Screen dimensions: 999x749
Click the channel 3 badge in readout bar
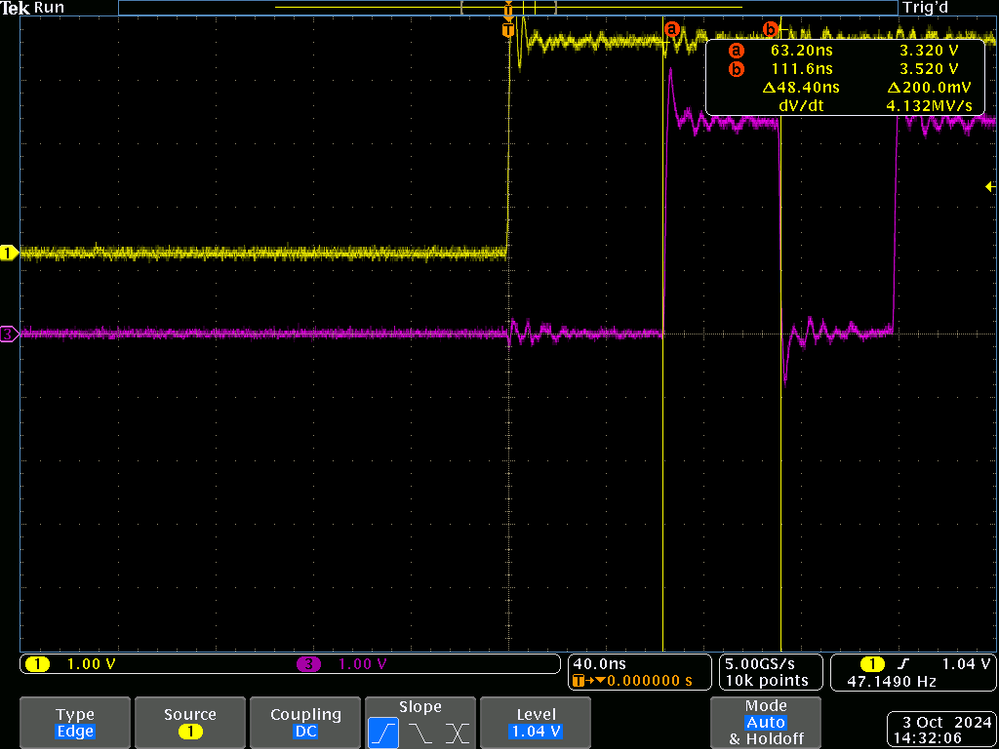(x=309, y=664)
